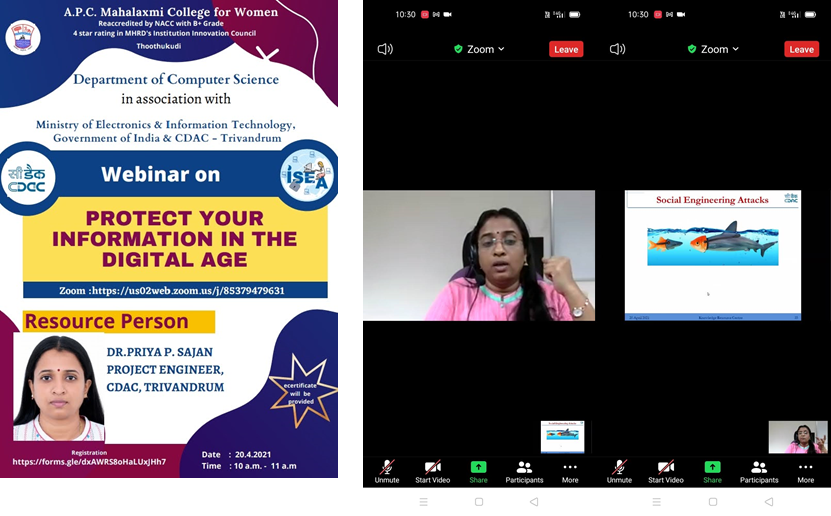Screen dimensions: 831x516
Task: Unmute microphone in left Zoom screen
Action: [x=387, y=471]
